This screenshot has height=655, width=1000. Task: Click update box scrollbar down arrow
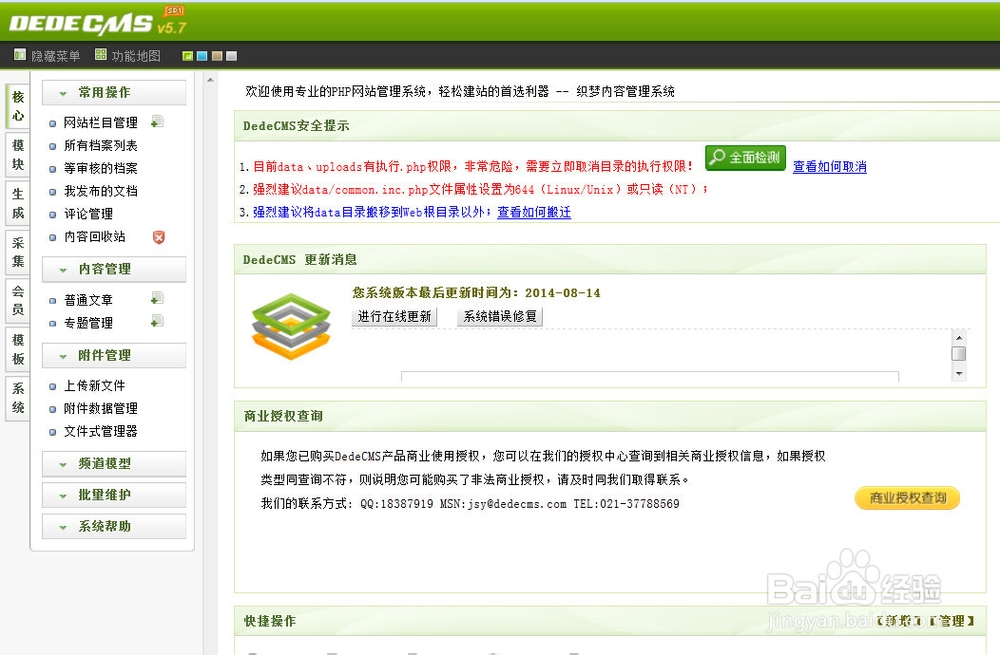pyautogui.click(x=959, y=374)
